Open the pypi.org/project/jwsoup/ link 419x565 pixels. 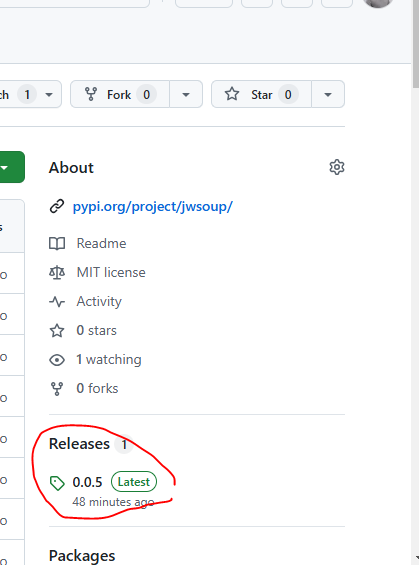(x=152, y=206)
